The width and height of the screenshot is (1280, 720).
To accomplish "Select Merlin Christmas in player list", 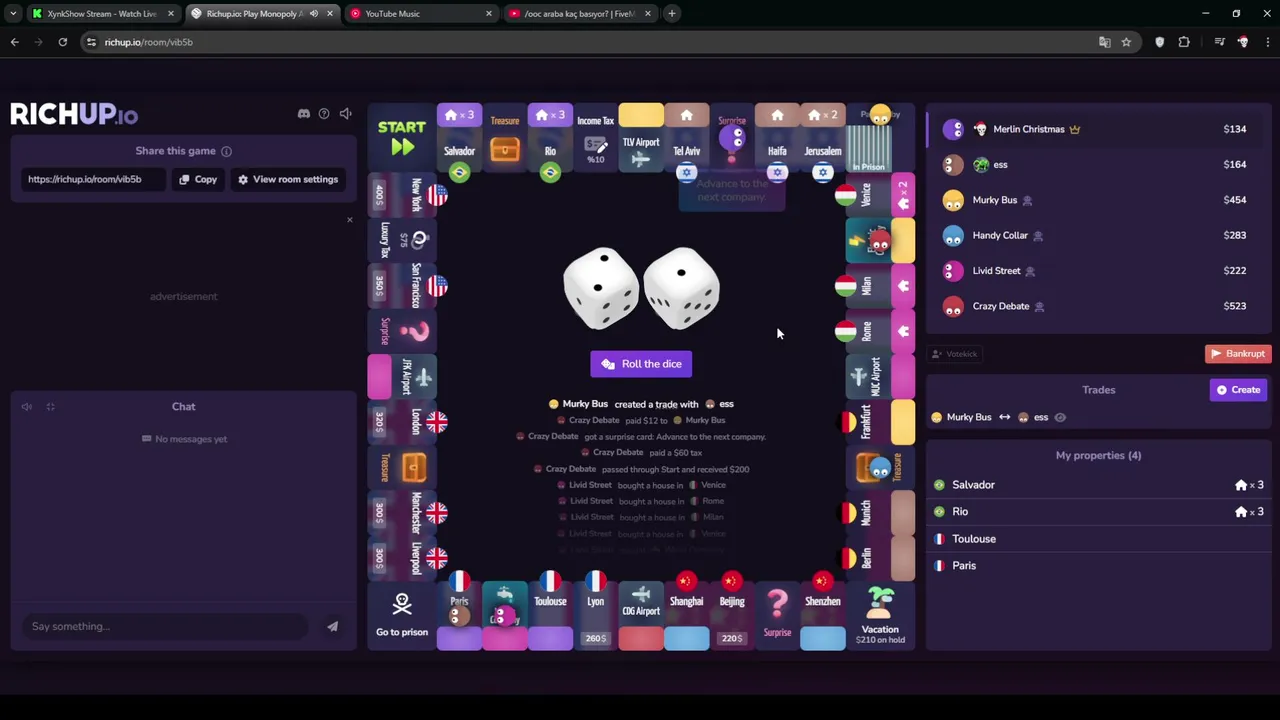I will pyautogui.click(x=1098, y=129).
